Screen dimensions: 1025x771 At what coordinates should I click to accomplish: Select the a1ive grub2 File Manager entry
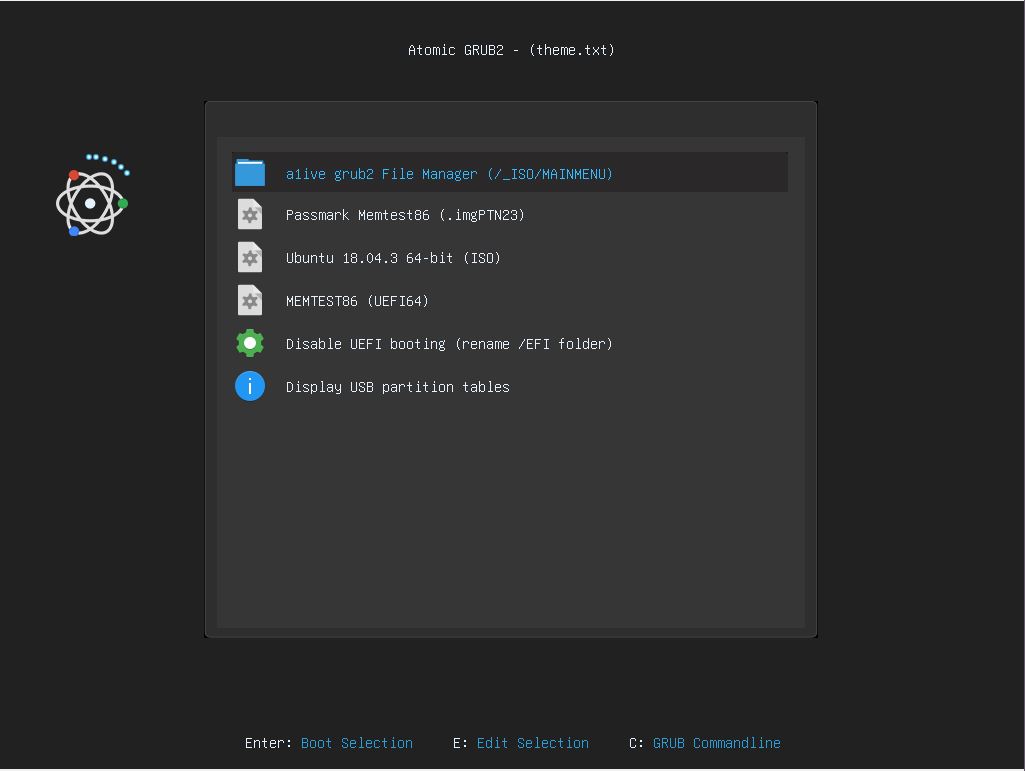tap(449, 174)
